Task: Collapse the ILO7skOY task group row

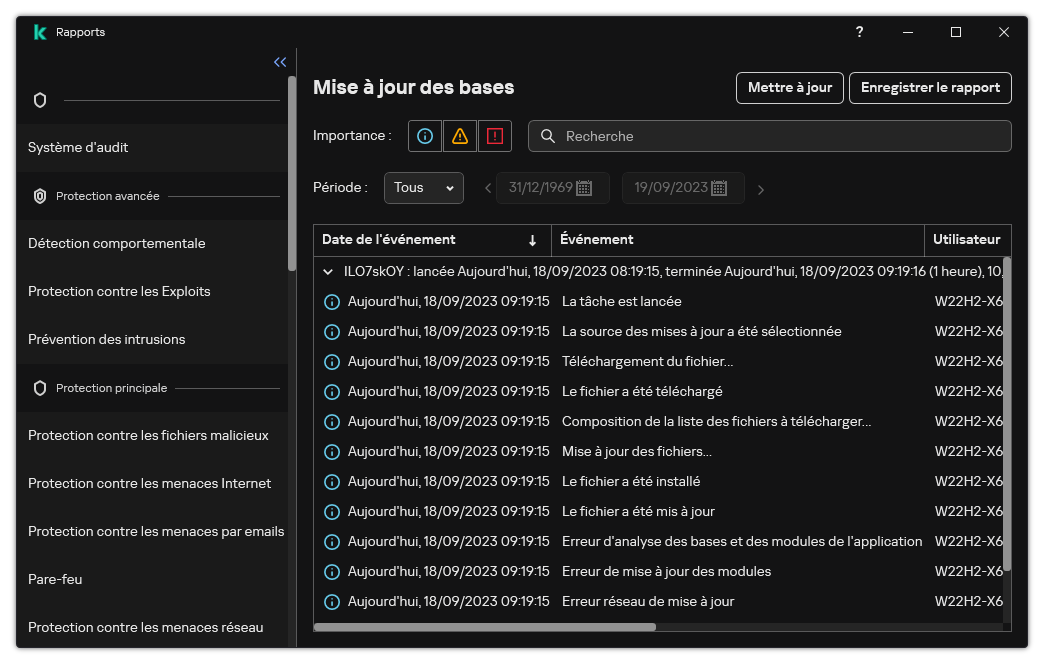Action: (x=328, y=271)
